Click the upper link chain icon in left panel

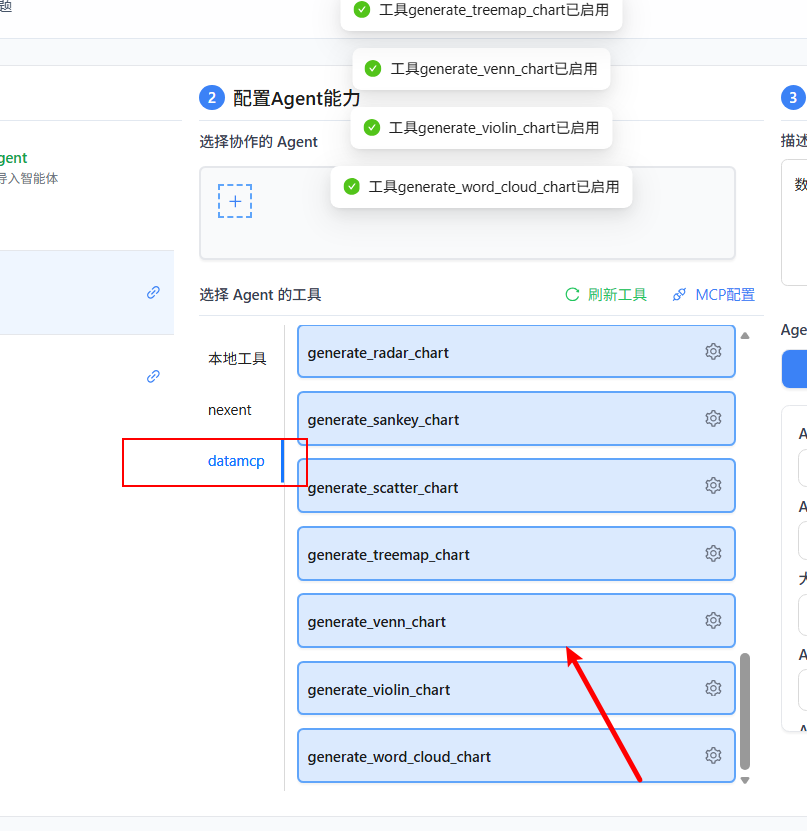[153, 293]
